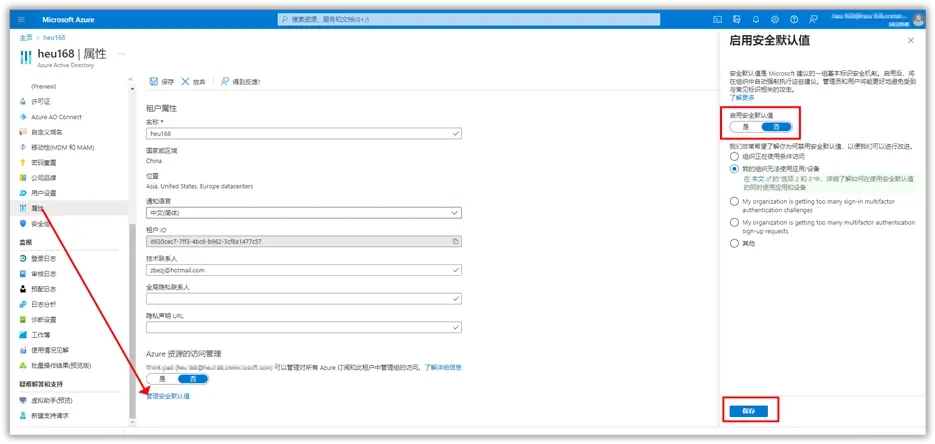Select radio about too many multifactor sign-up requests

[x=734, y=222]
